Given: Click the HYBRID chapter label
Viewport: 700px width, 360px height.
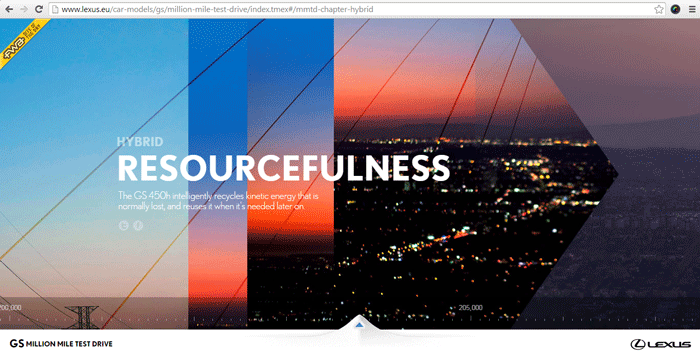Looking at the screenshot, I should [x=140, y=142].
